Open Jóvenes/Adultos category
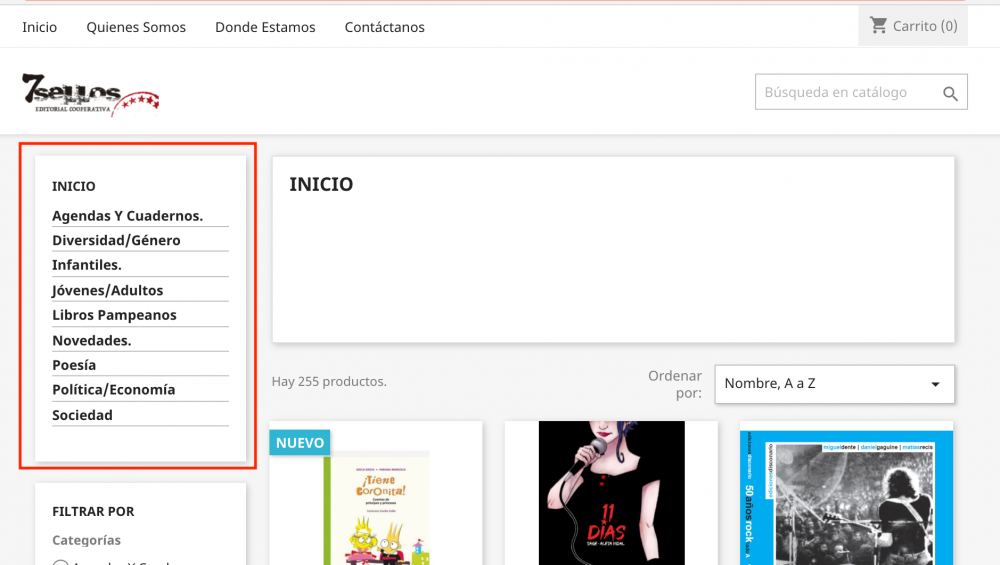The image size is (1000, 565). 108,290
